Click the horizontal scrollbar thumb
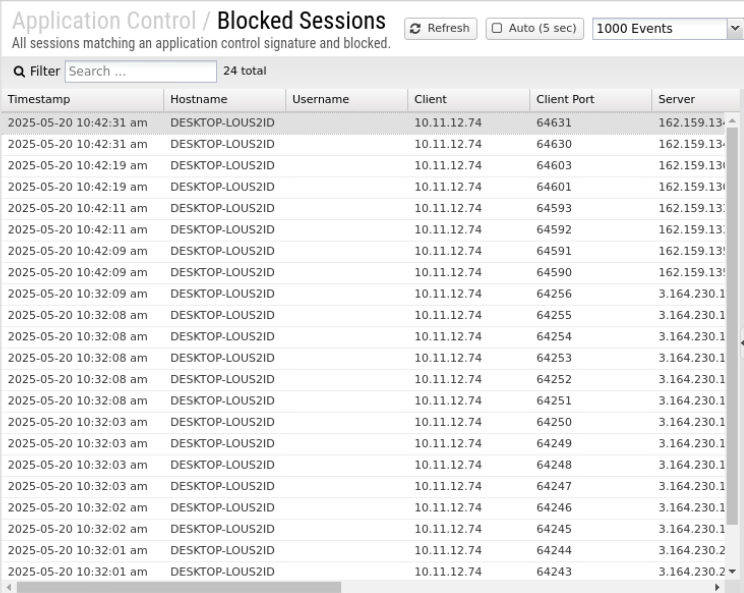Image resolution: width=744 pixels, height=593 pixels. pos(180,587)
